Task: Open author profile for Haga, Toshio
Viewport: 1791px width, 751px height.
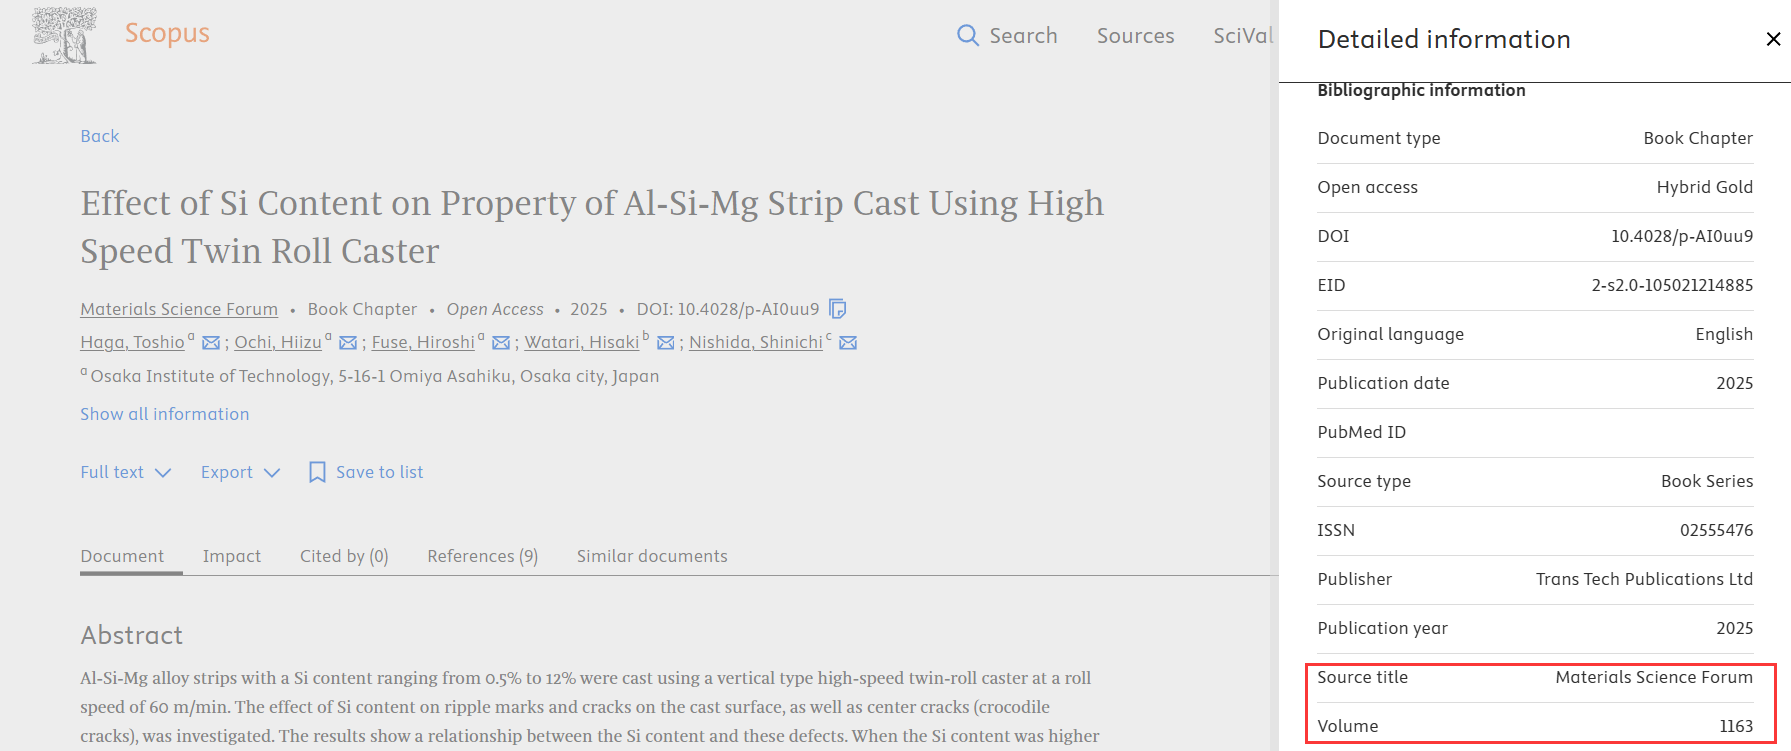Action: (x=132, y=342)
